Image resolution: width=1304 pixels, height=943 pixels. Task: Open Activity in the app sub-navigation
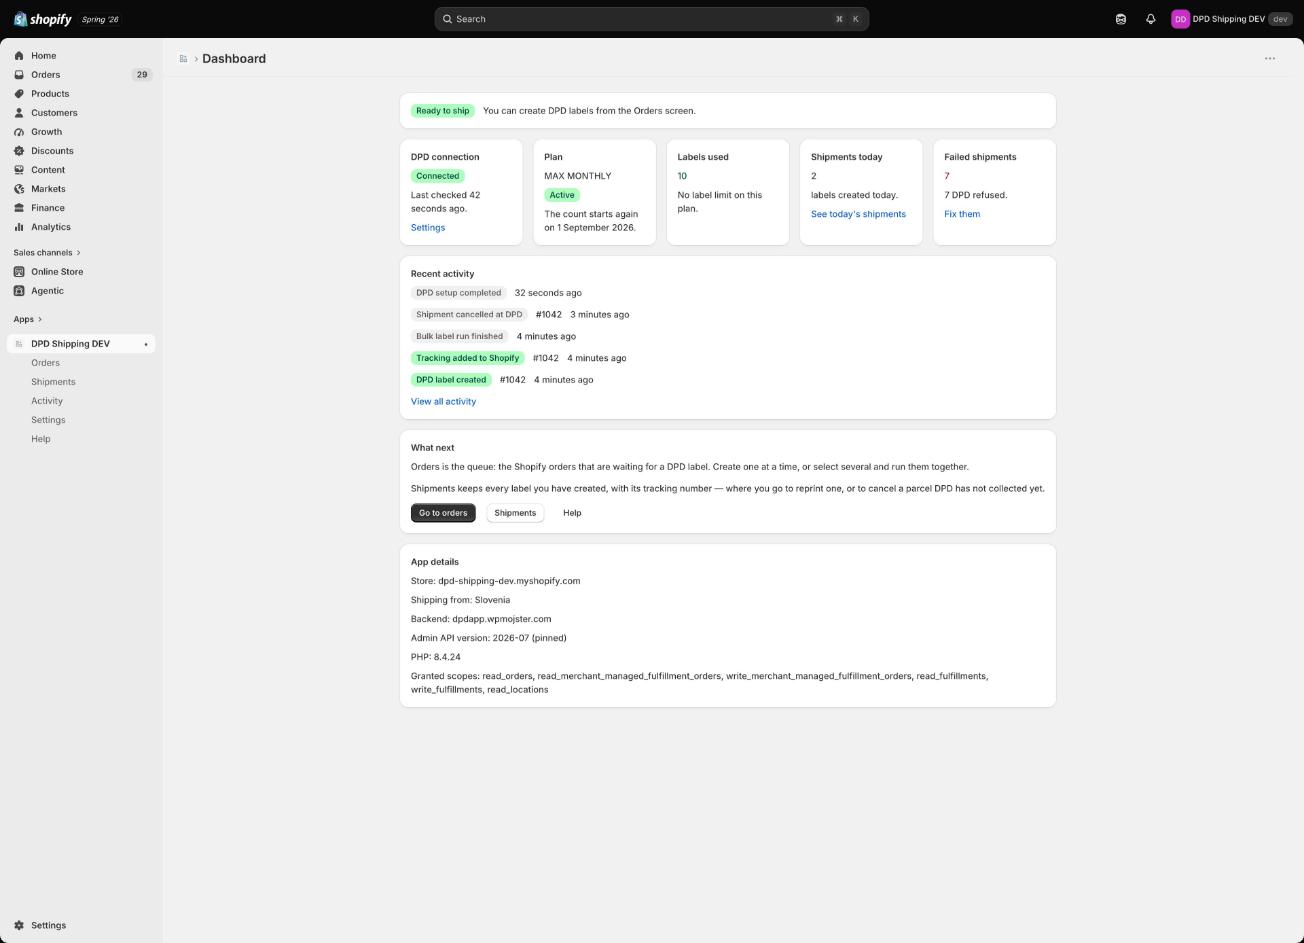pos(47,401)
